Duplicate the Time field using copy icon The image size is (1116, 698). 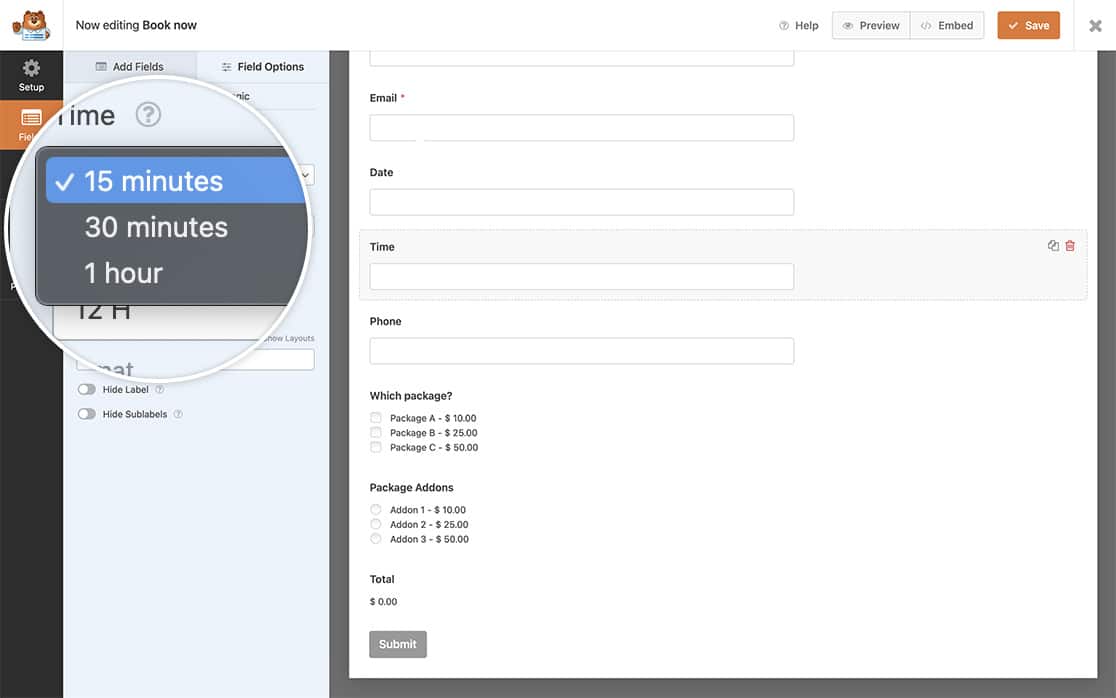tap(1052, 245)
